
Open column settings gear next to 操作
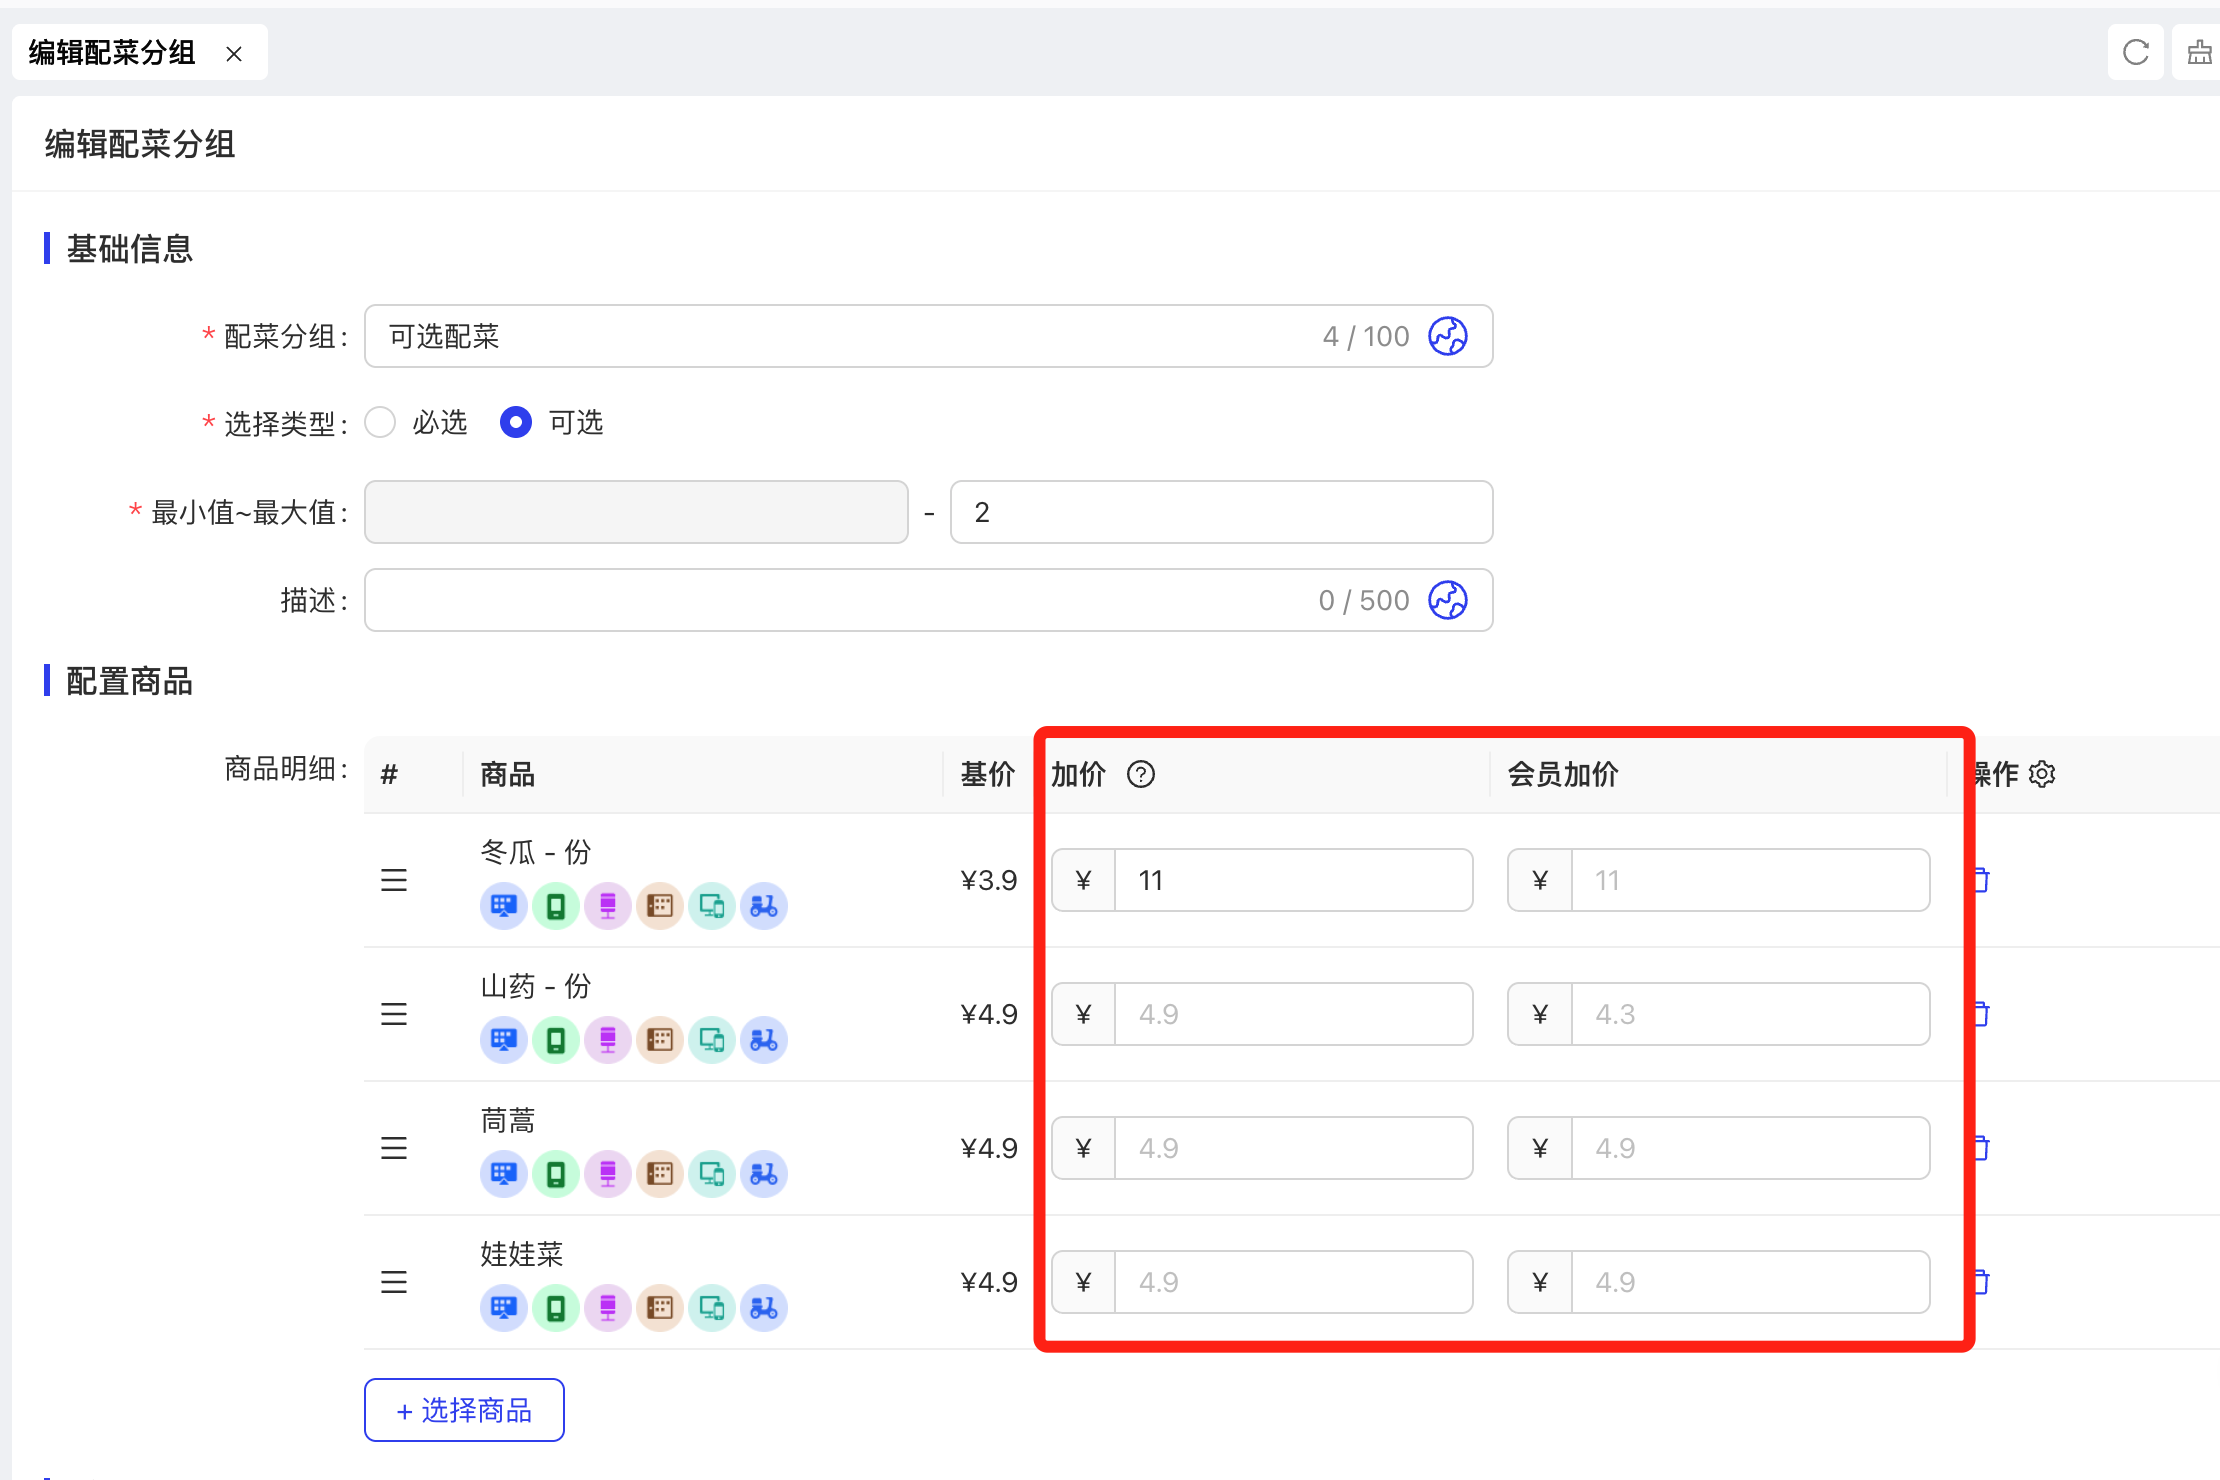pos(2042,774)
